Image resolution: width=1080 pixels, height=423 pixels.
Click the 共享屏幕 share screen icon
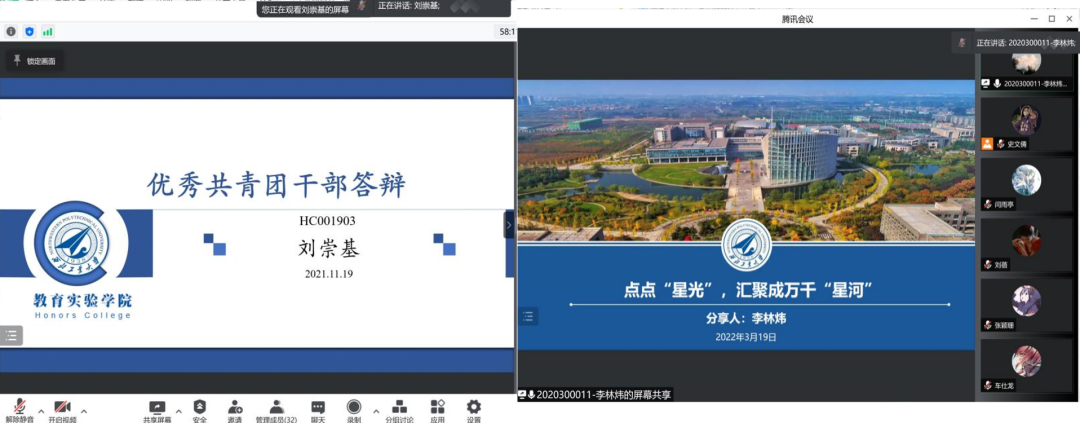click(157, 410)
